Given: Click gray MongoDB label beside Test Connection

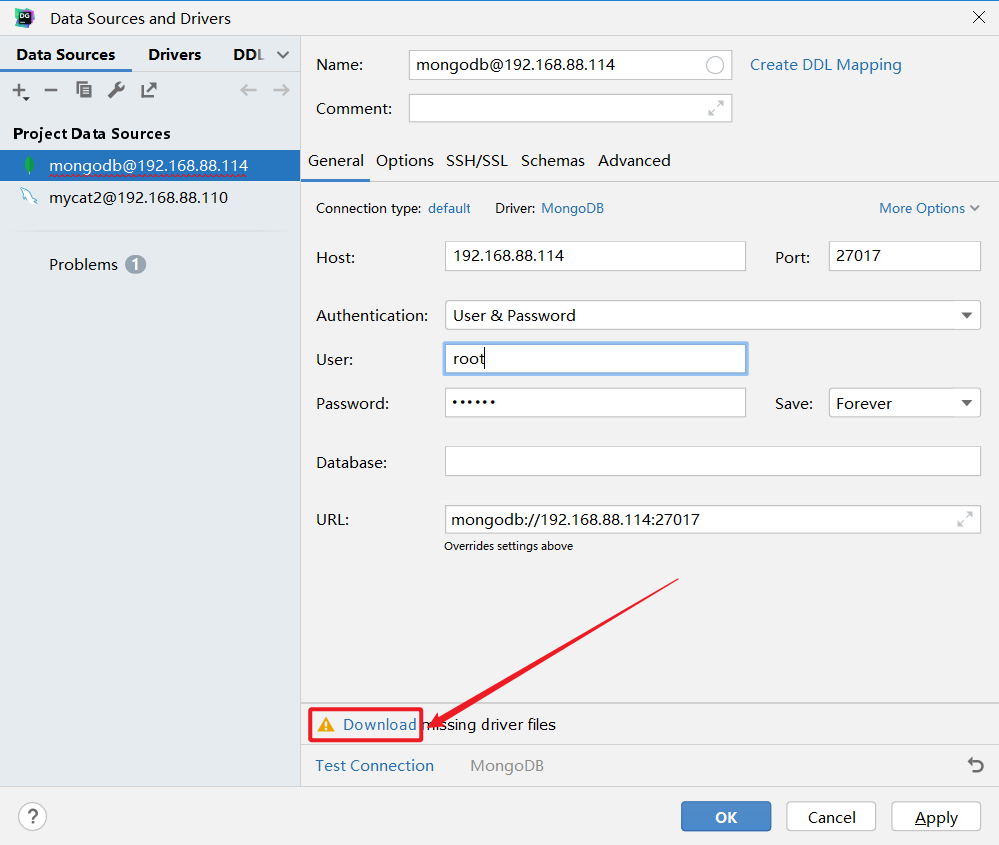Looking at the screenshot, I should [507, 765].
